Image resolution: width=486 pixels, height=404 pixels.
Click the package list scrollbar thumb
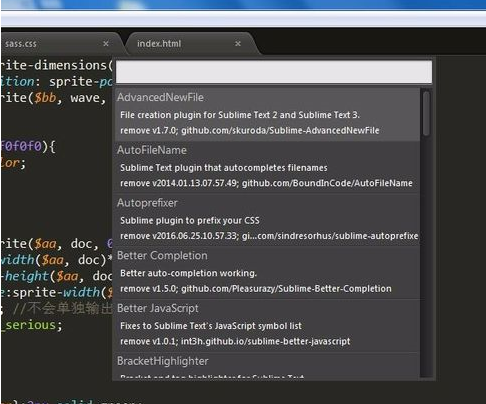pyautogui.click(x=426, y=114)
